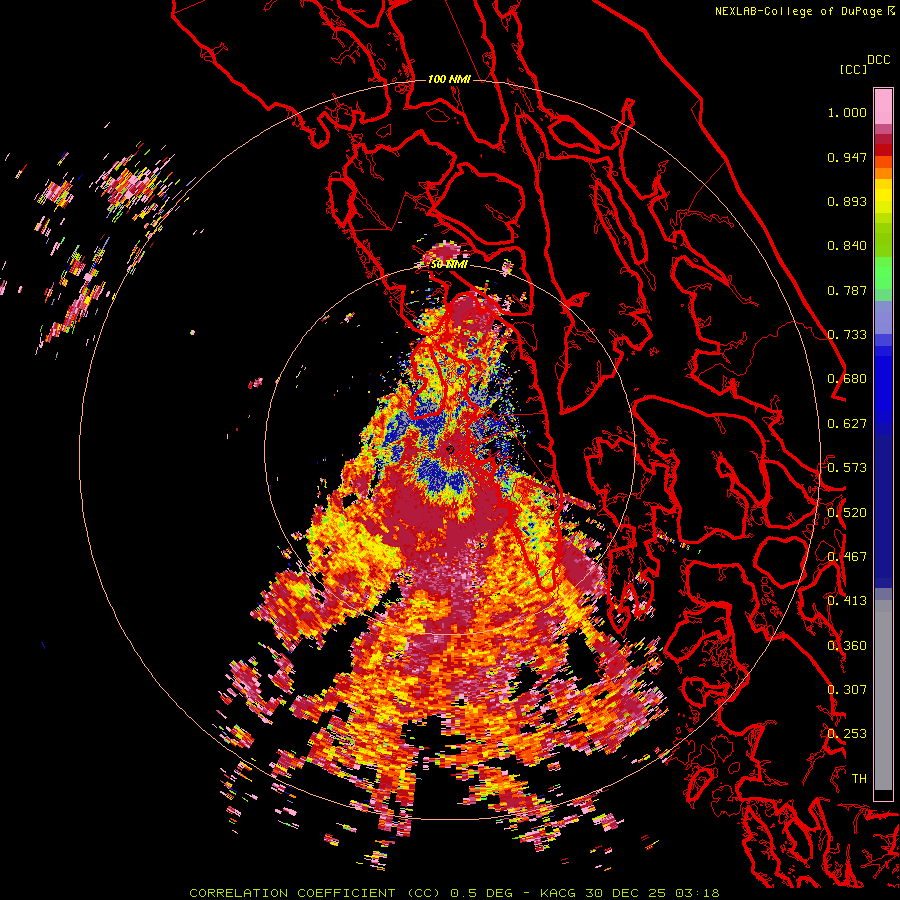Click the 0.573 color scale value
The image size is (900, 900).
click(x=847, y=468)
